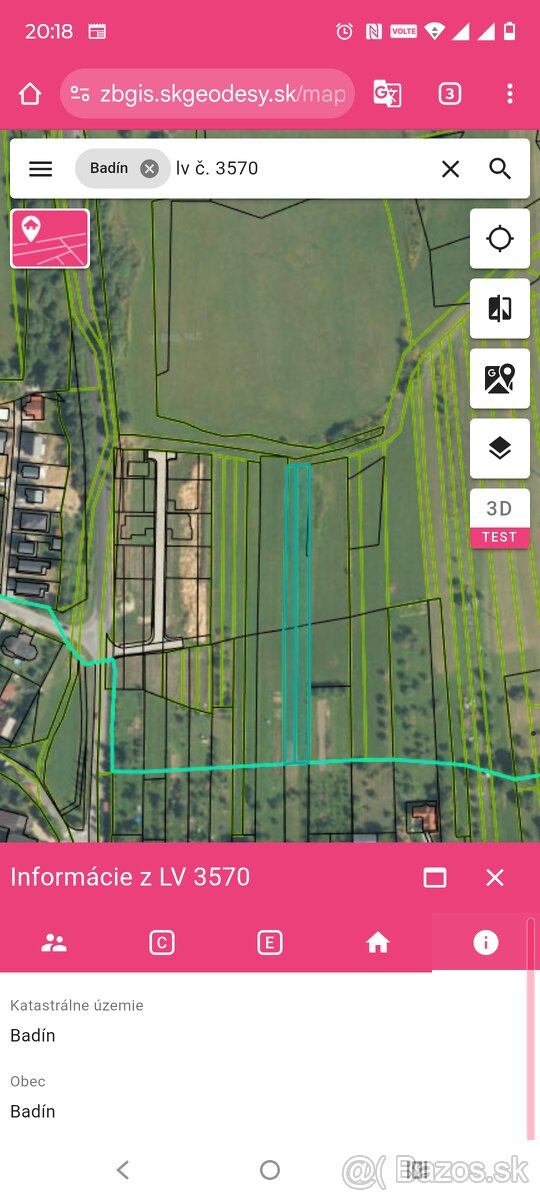Select the buildings house tab
Viewport: 540px width, 1200px height.
click(x=378, y=942)
